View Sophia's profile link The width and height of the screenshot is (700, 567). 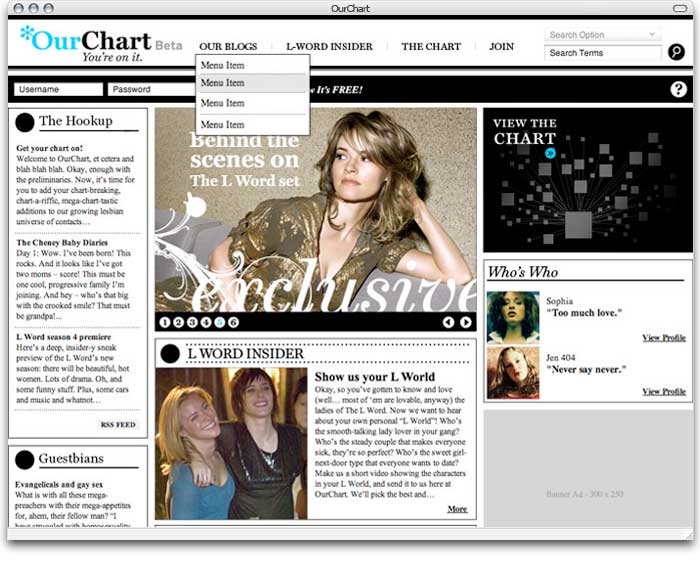pos(664,338)
